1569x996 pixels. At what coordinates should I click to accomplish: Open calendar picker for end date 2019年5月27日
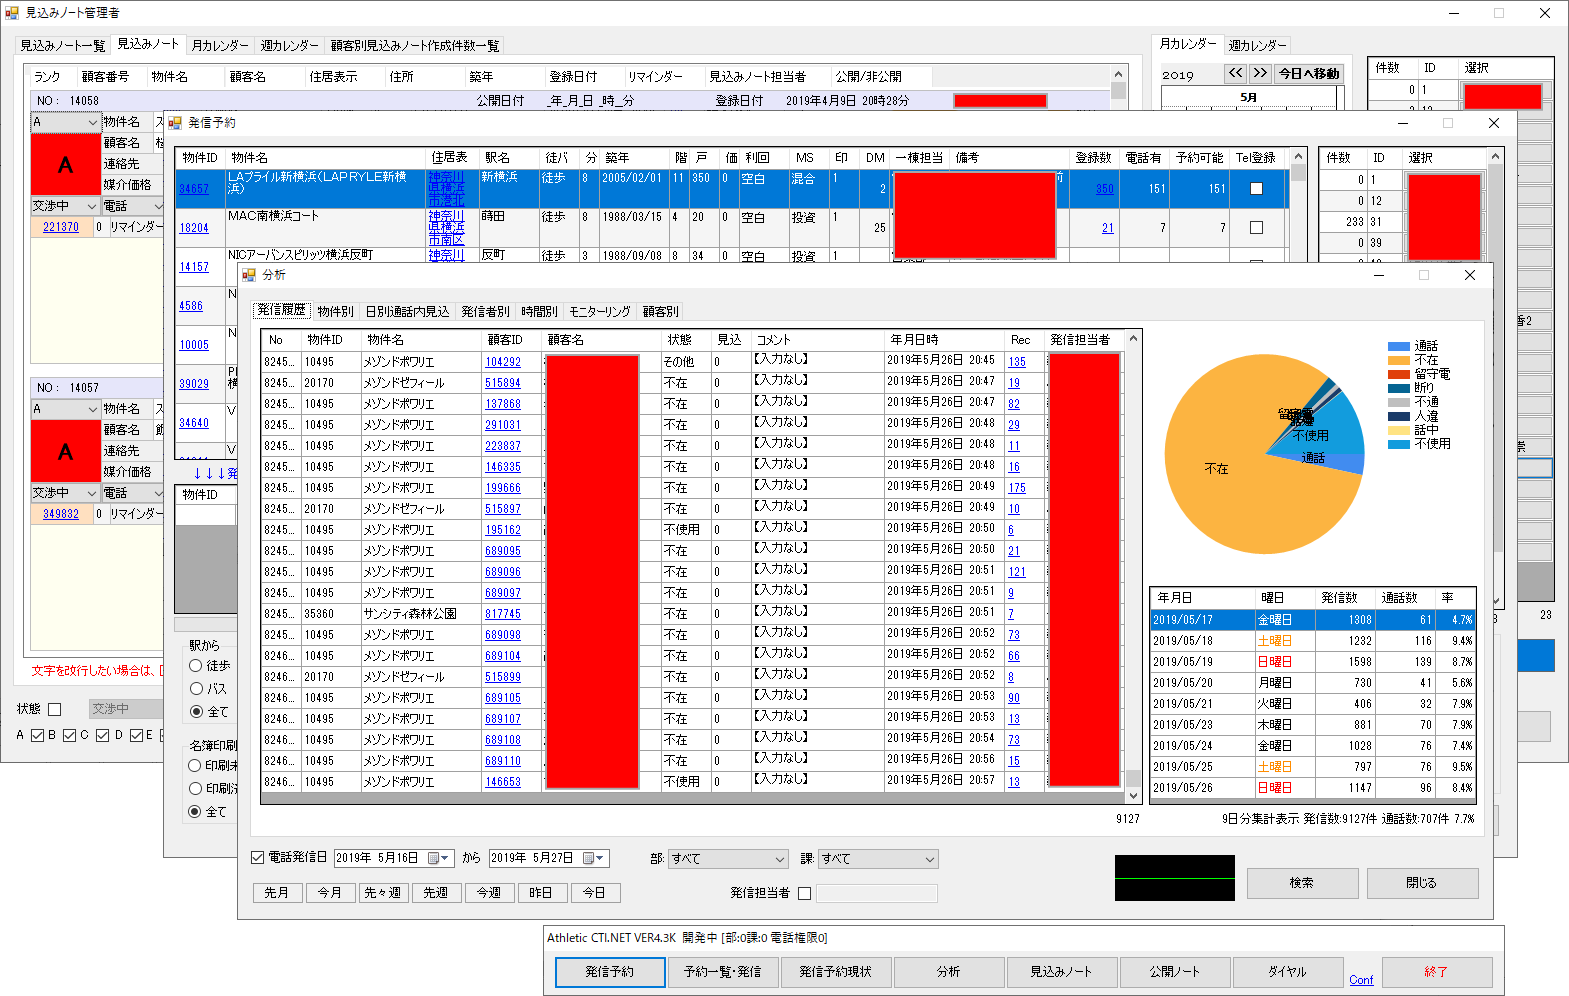pyautogui.click(x=592, y=858)
